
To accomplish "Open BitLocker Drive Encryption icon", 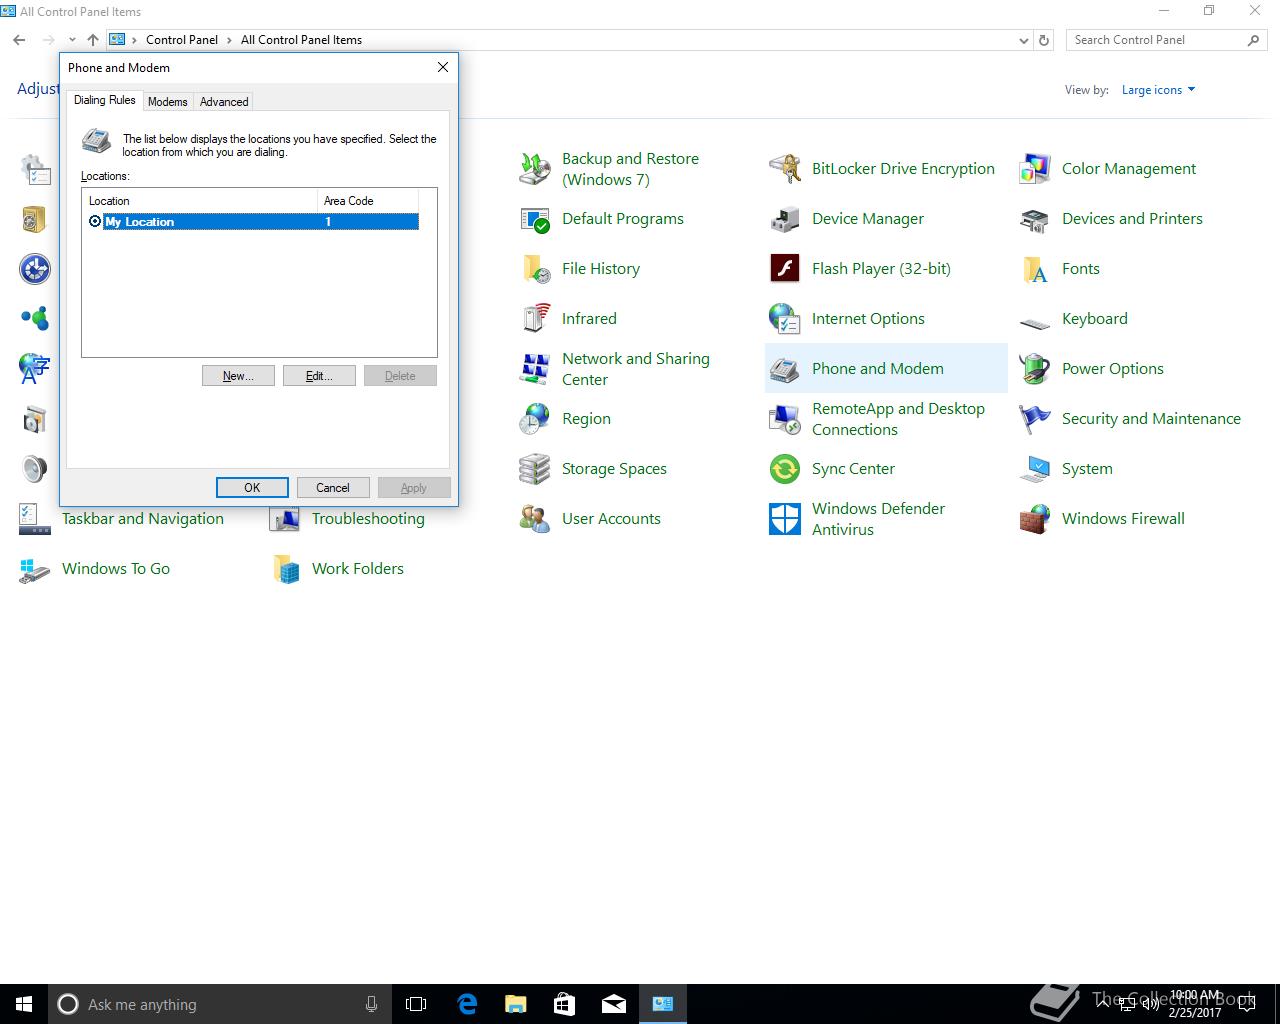I will (785, 169).
